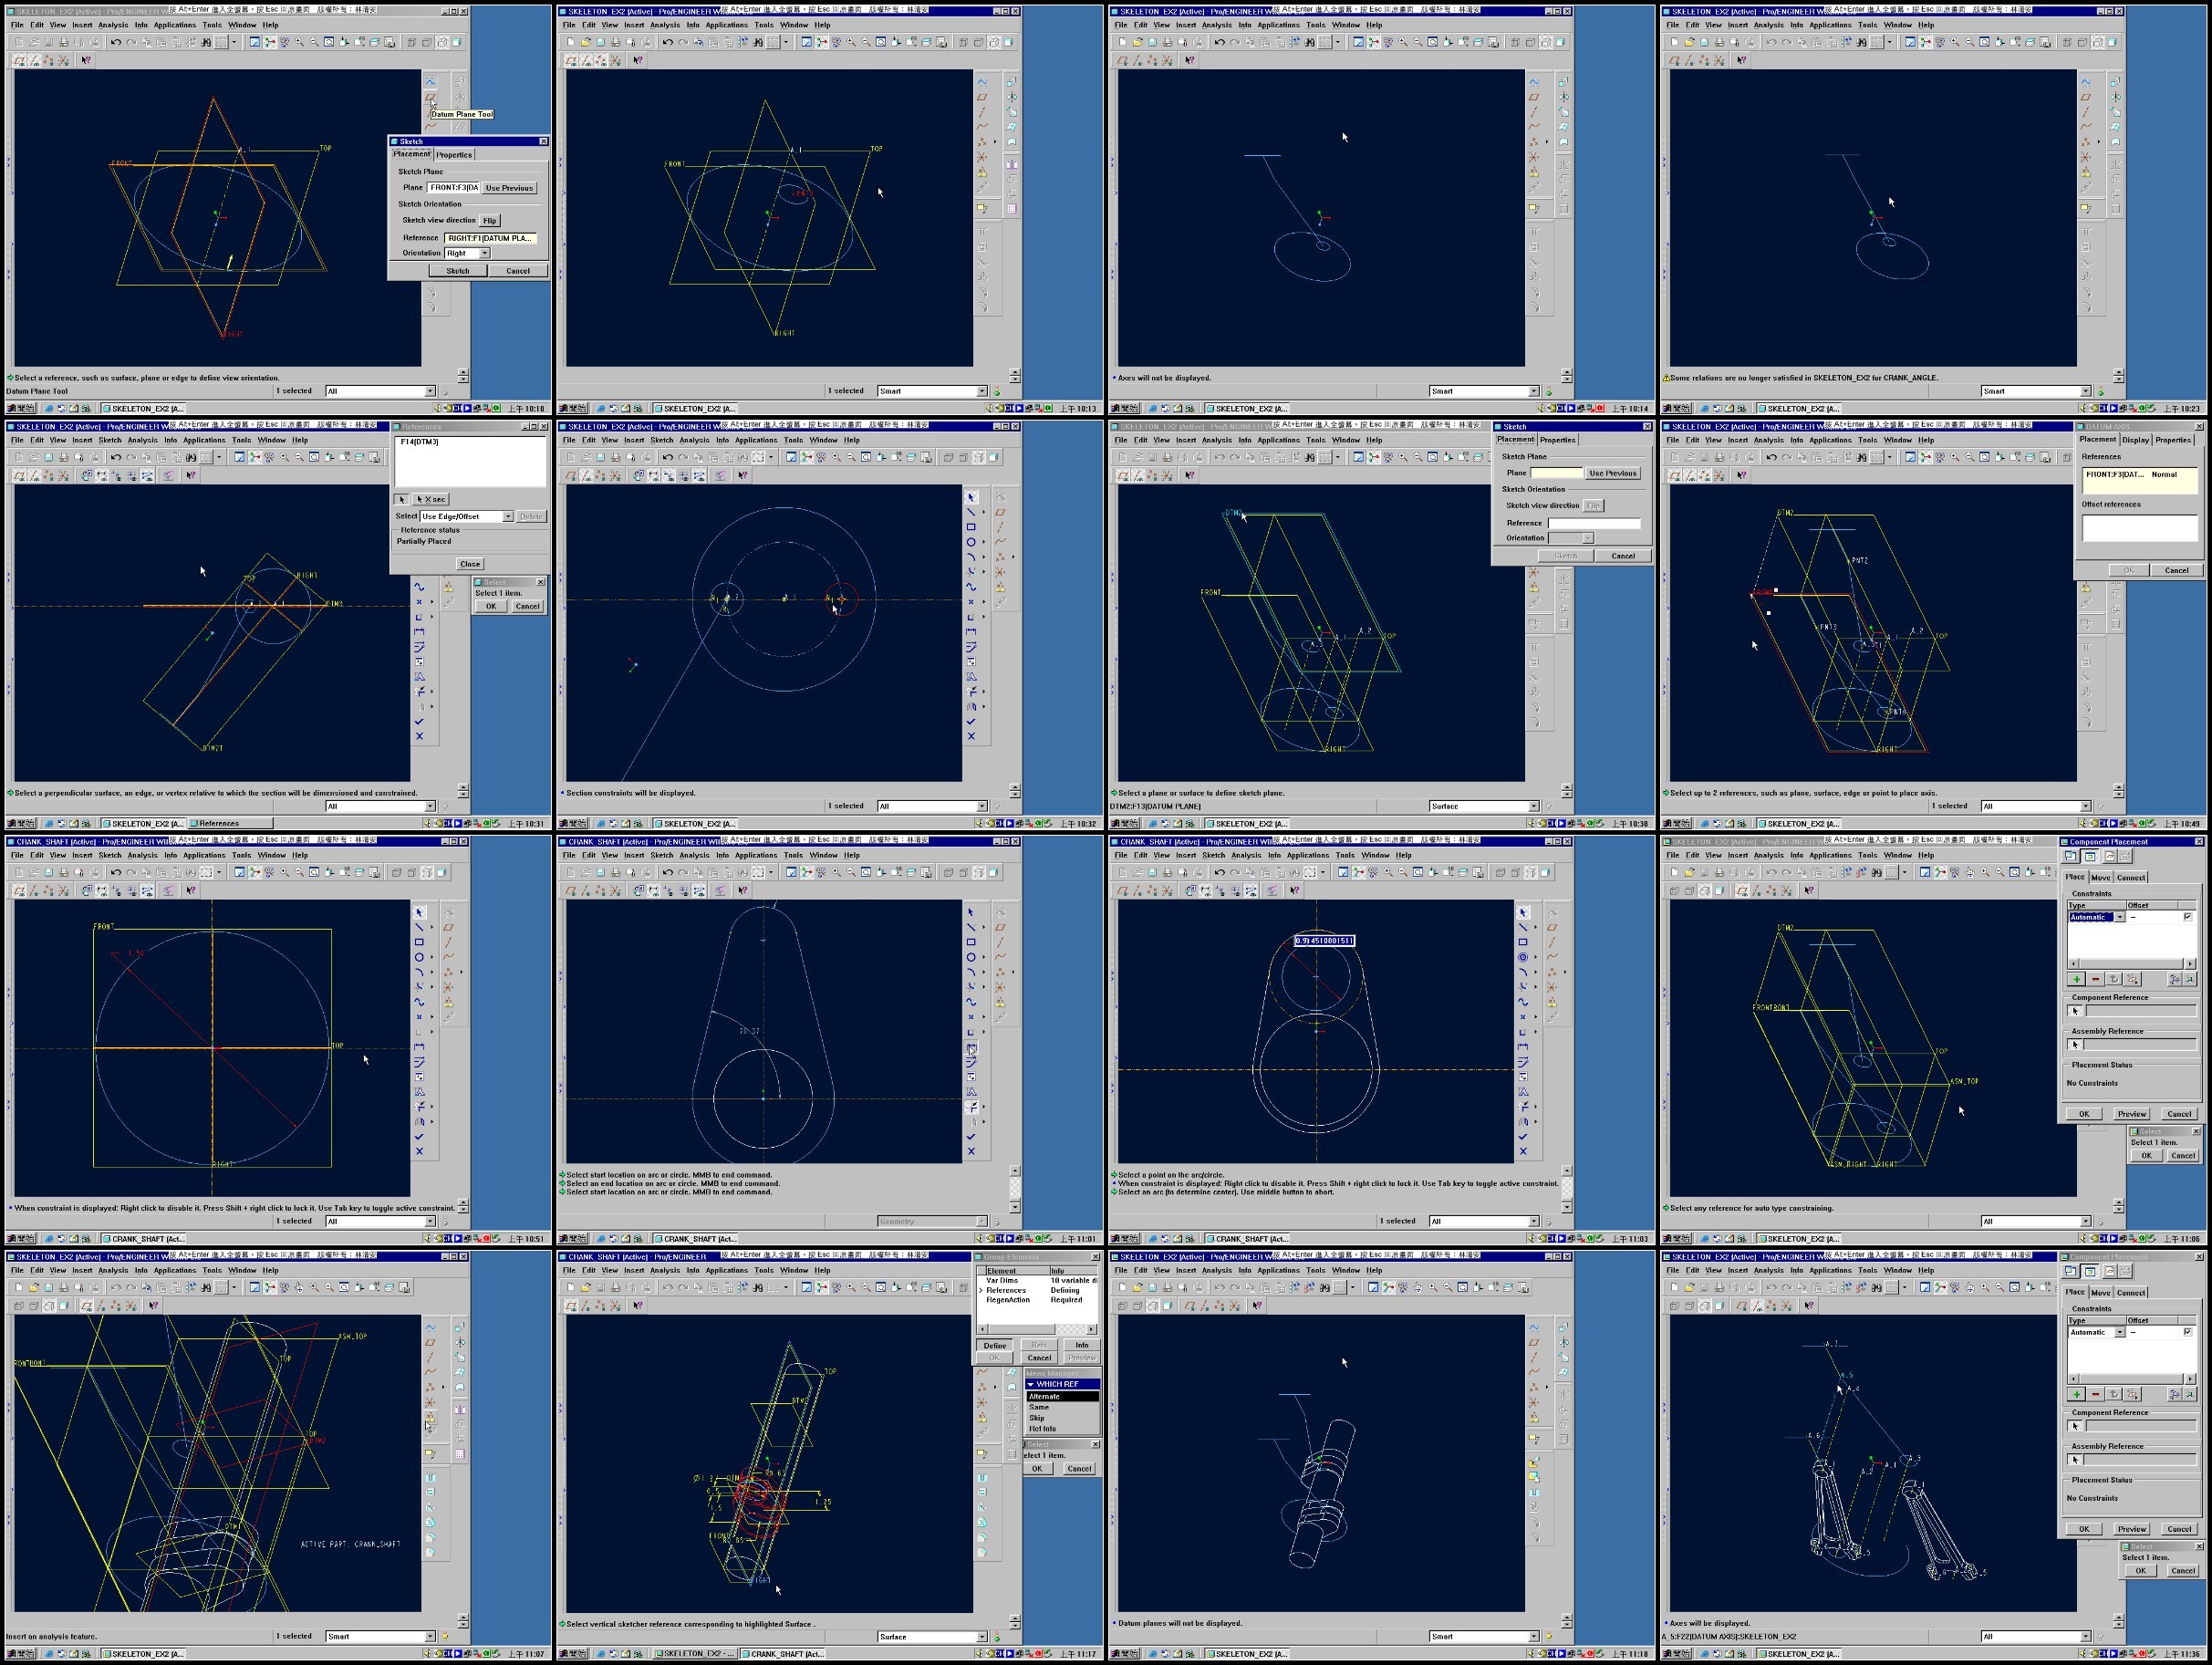Collapse the WHICH REF menu arrow
2212x1665 pixels.
(x=1030, y=1384)
